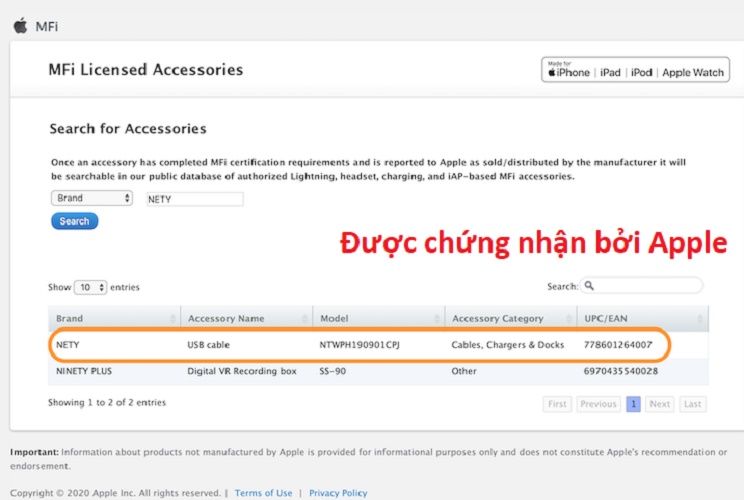744x500 pixels.
Task: Click the MFi header title
Action: pos(47,27)
